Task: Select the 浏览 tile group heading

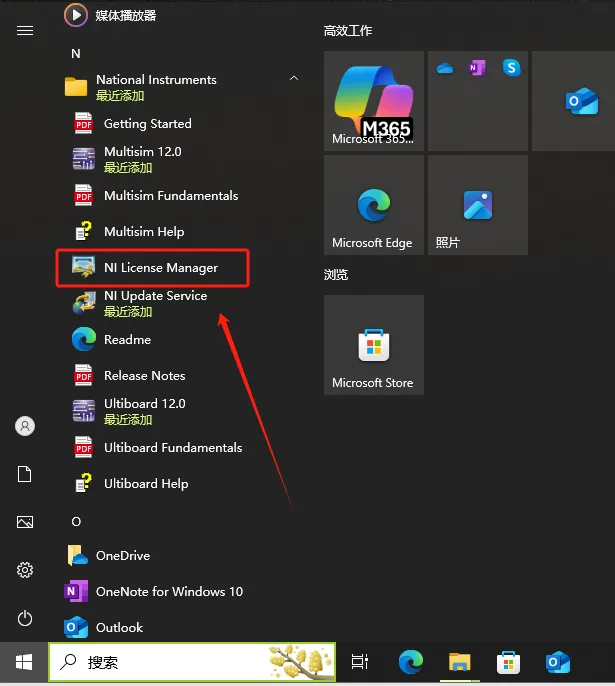Action: coord(336,275)
